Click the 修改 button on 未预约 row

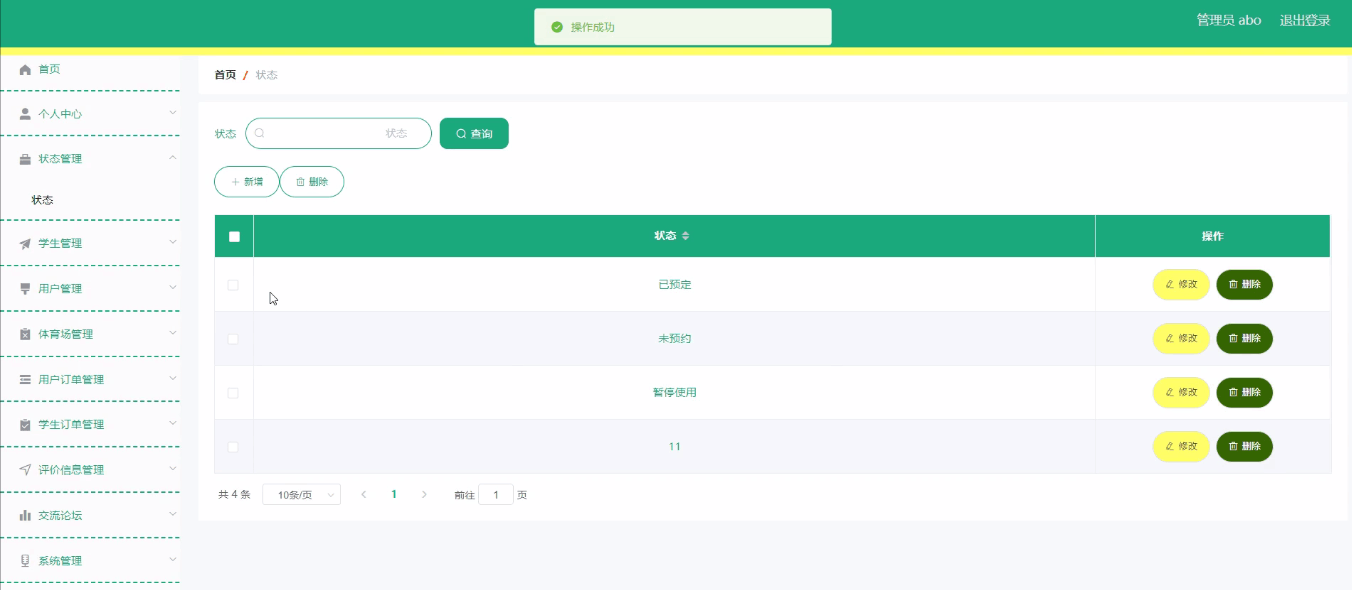tap(1181, 338)
